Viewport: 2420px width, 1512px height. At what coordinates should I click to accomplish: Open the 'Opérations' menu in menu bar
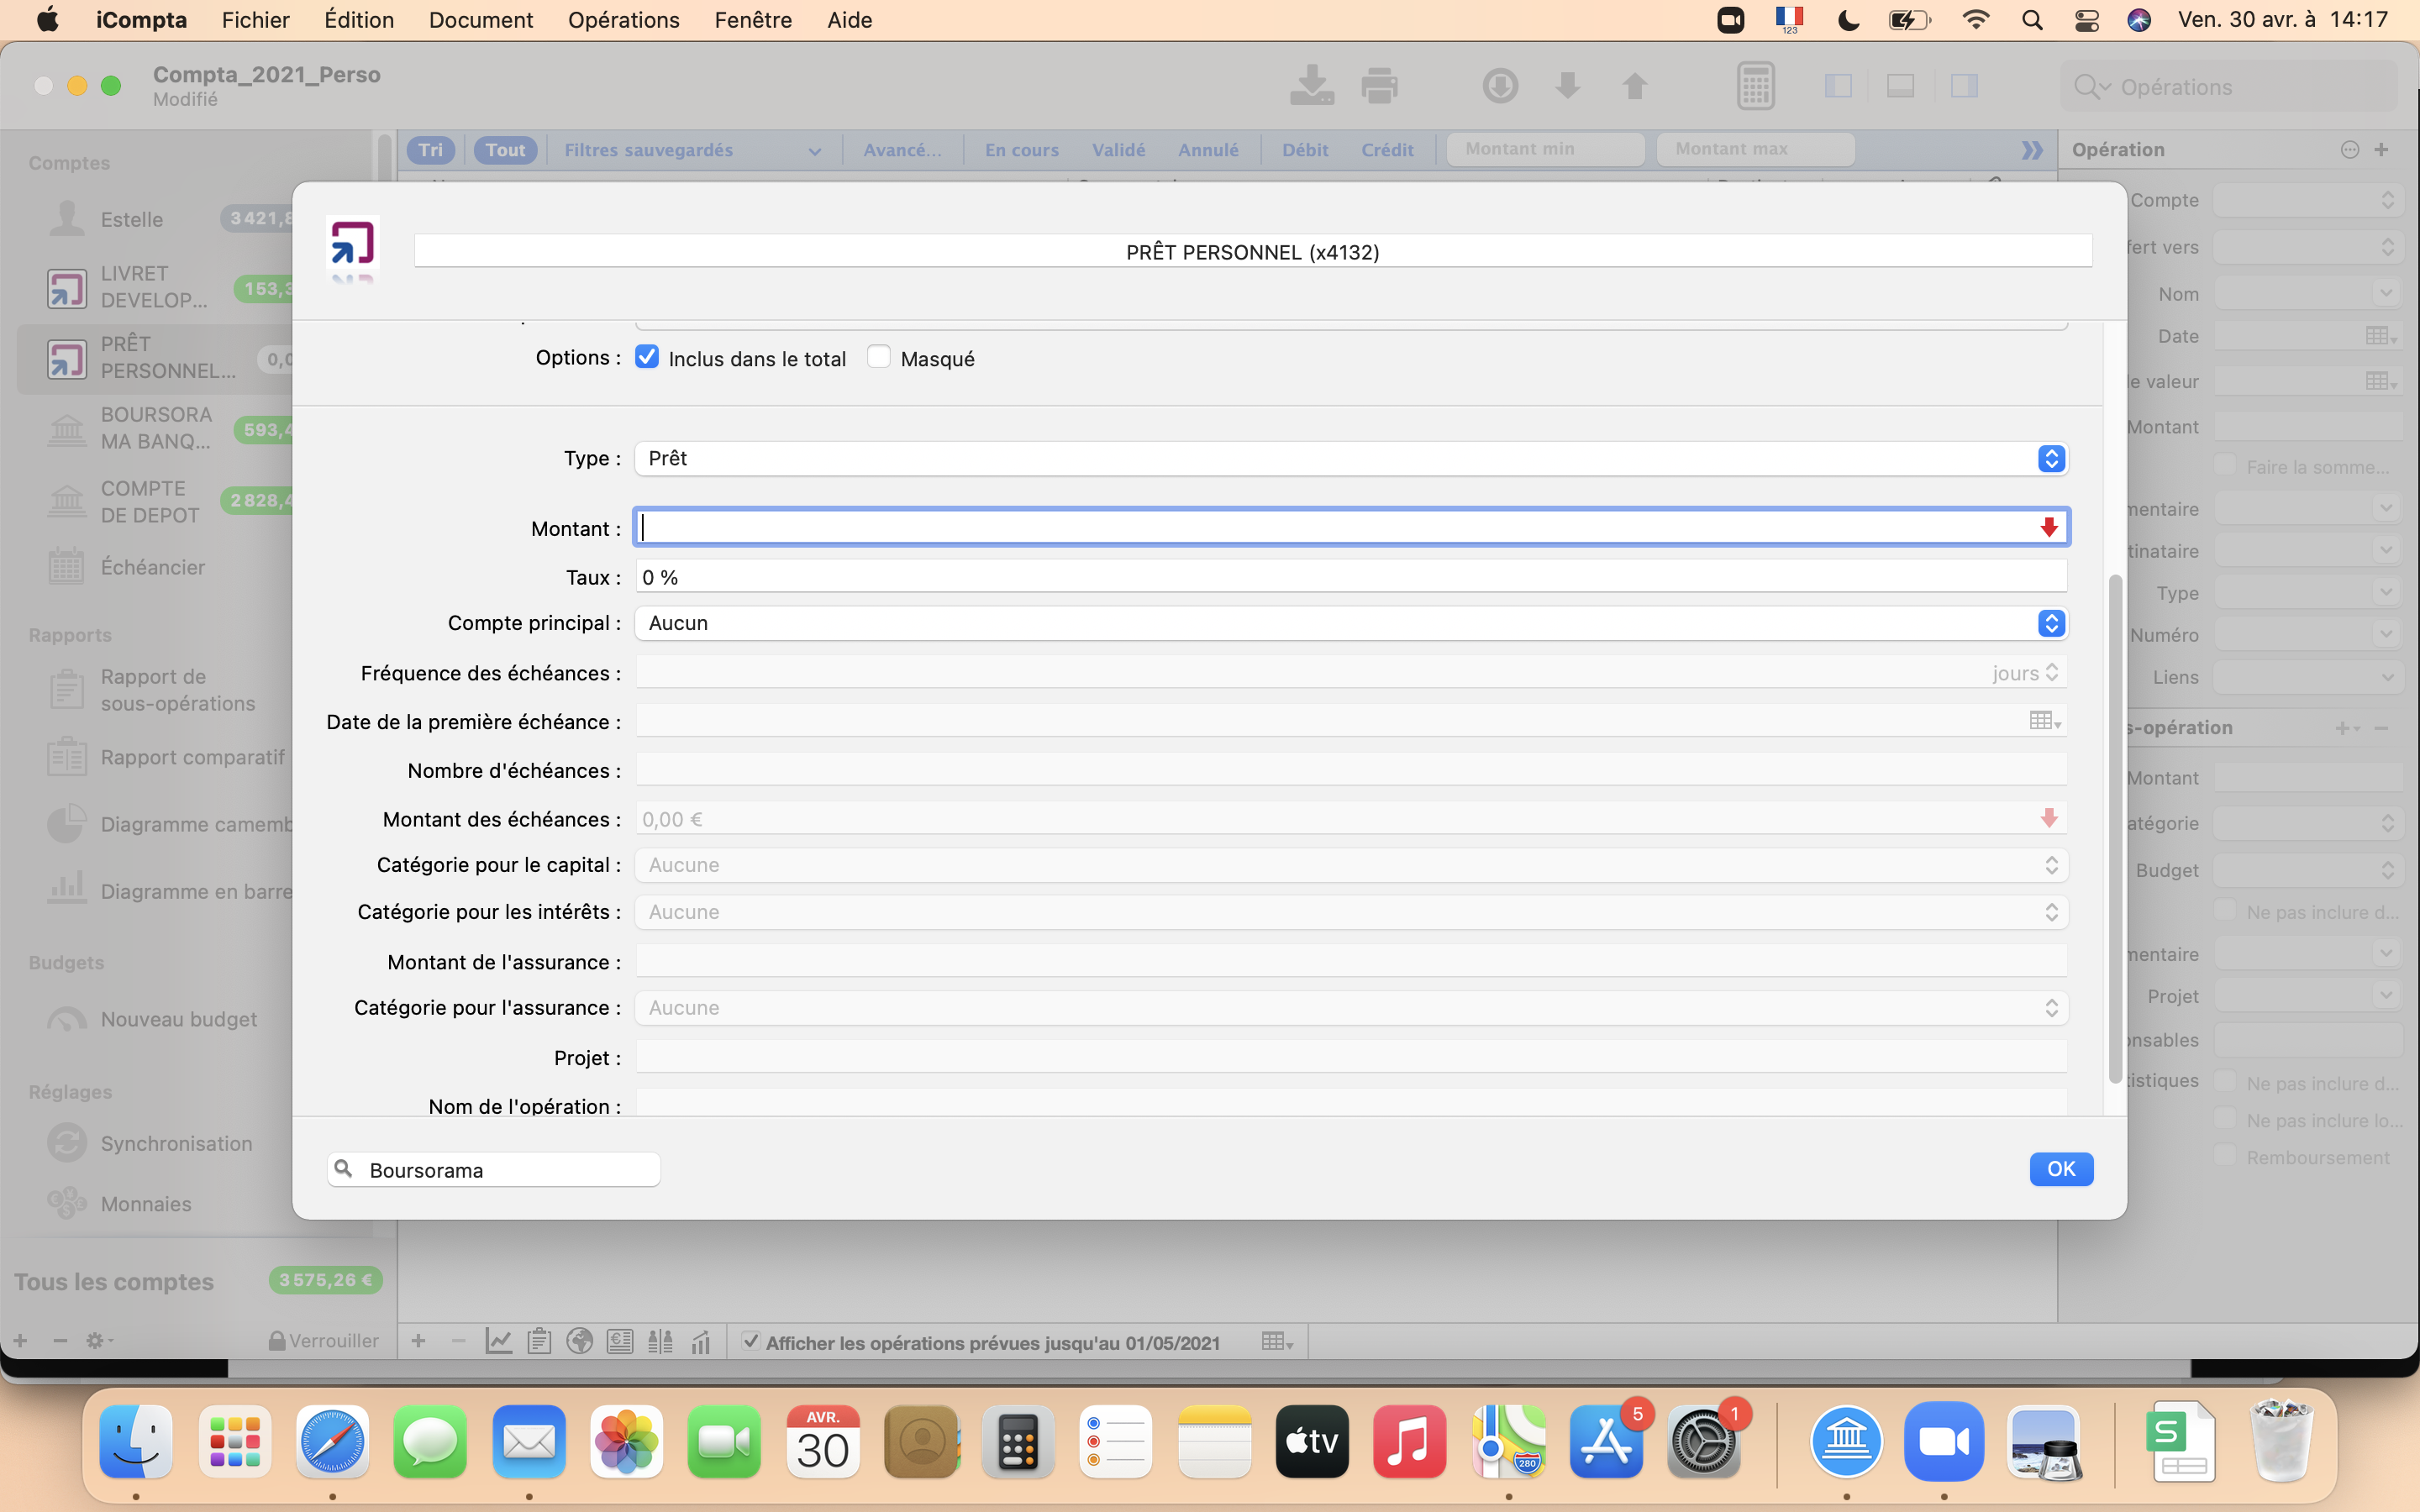point(622,19)
